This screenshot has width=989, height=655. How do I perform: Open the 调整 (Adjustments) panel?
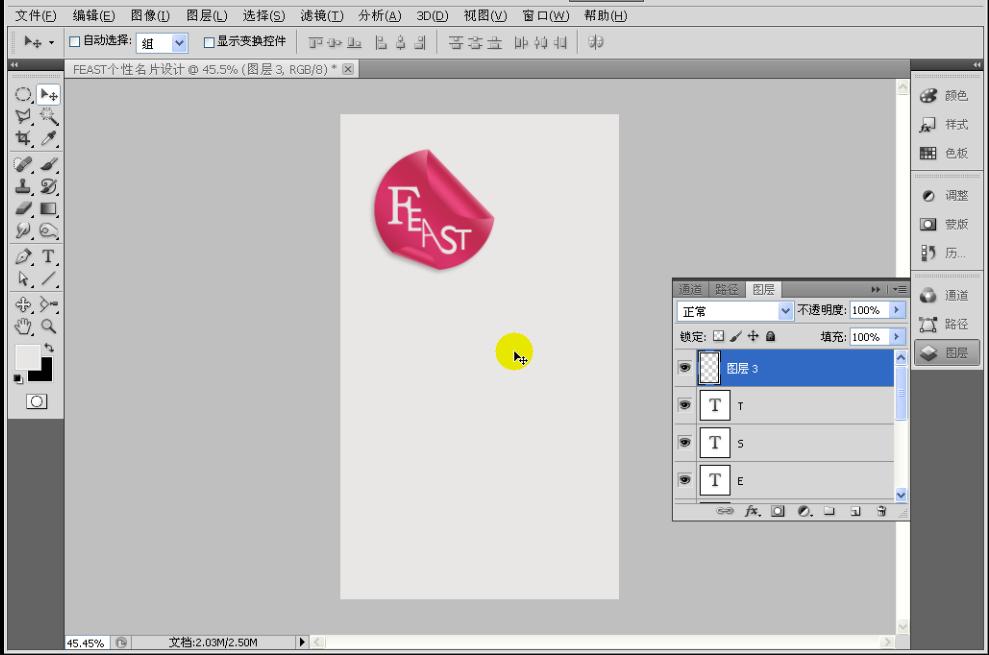pyautogui.click(x=946, y=195)
